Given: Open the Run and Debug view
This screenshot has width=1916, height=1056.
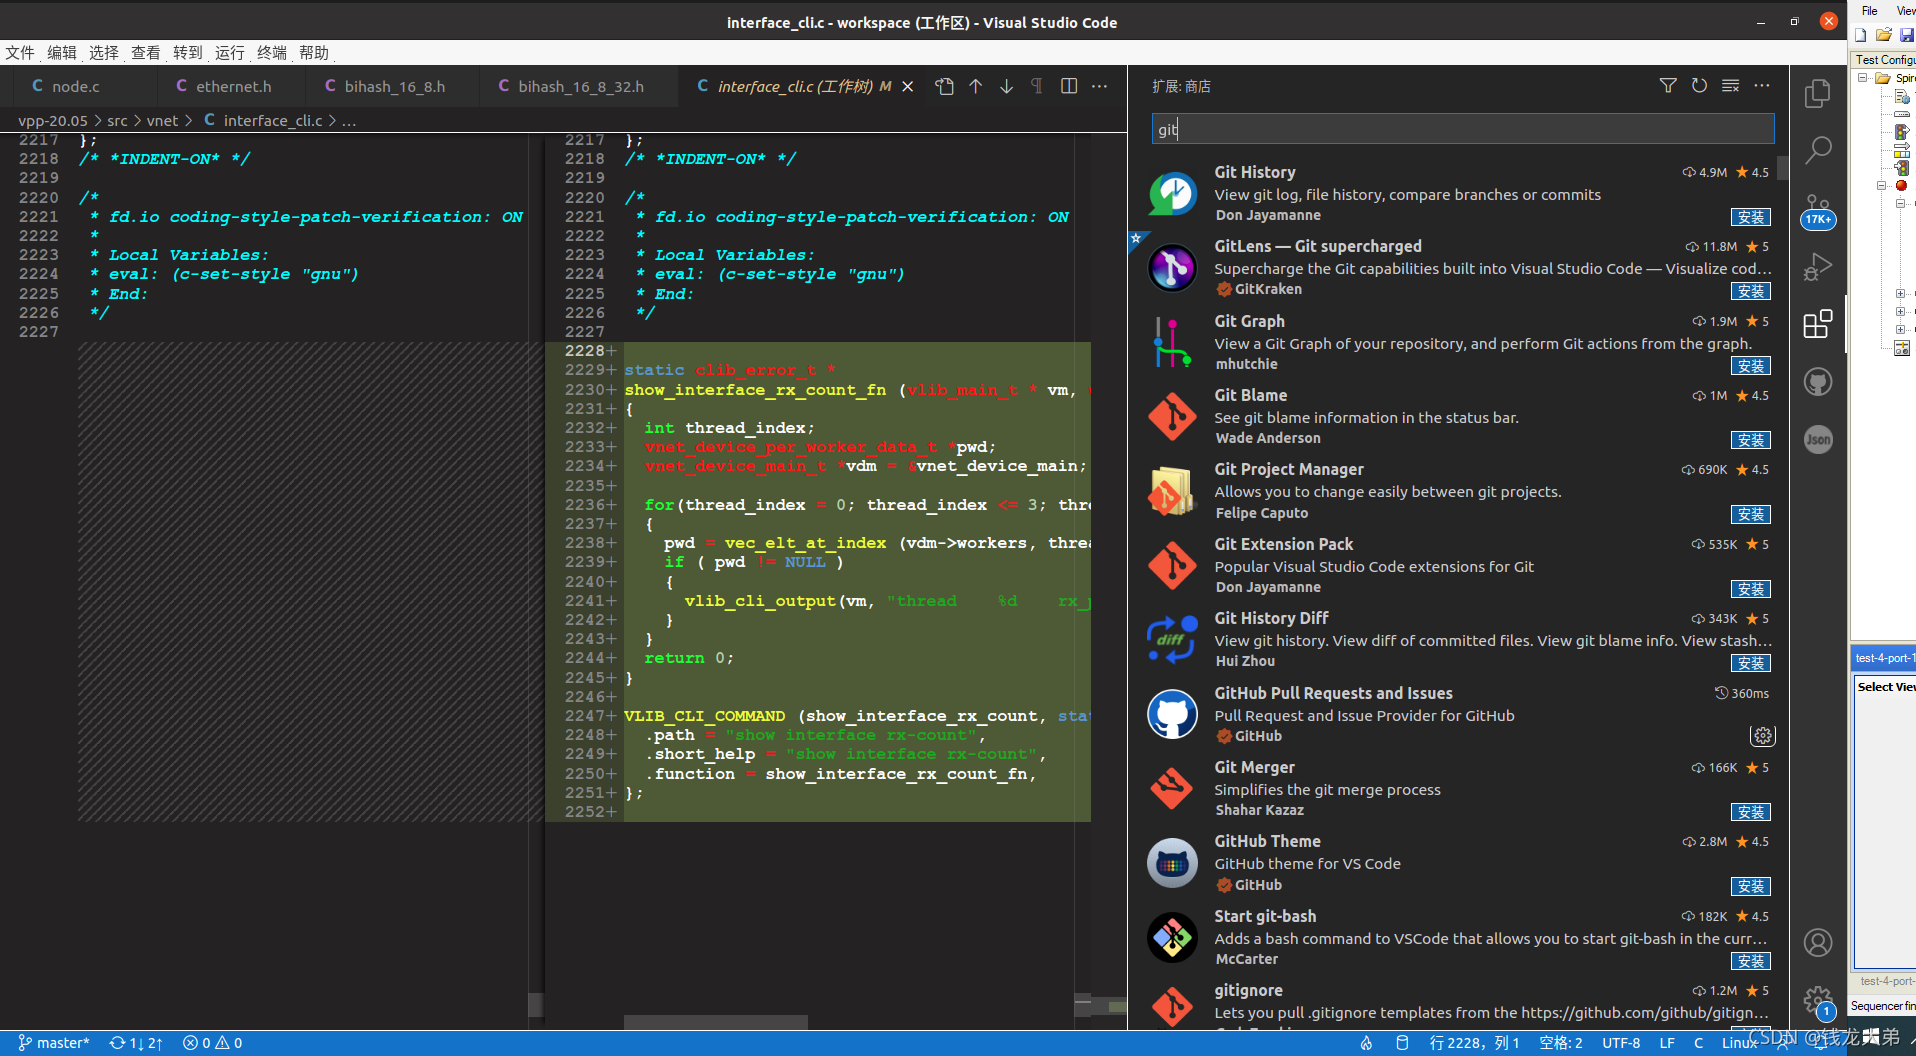Looking at the screenshot, I should point(1818,267).
